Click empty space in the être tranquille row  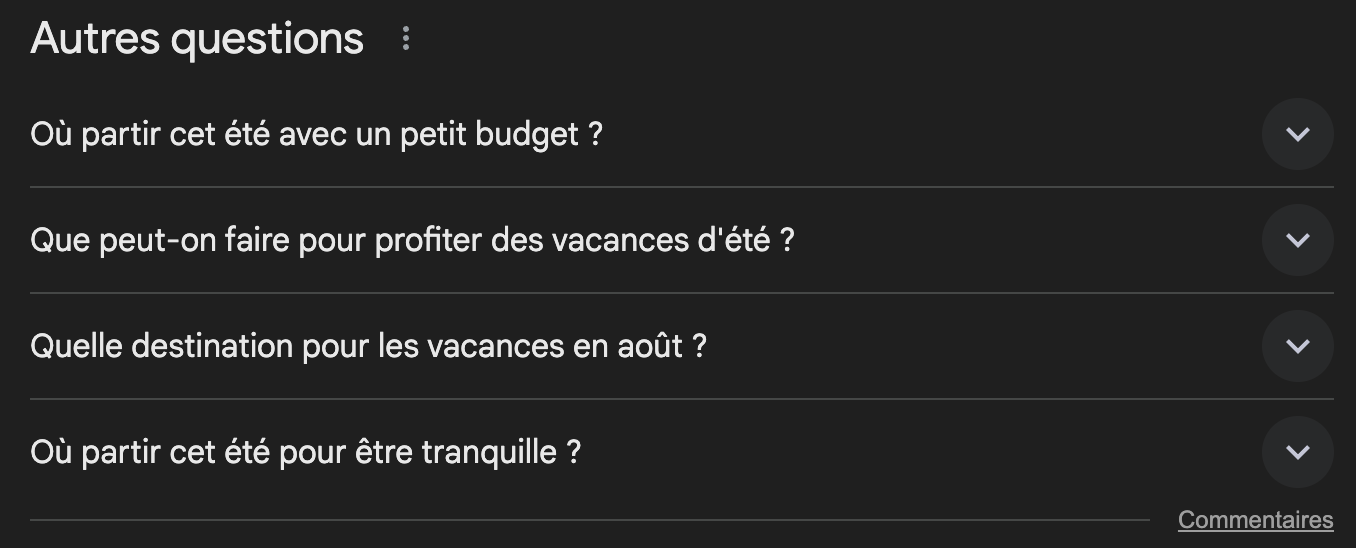click(900, 452)
